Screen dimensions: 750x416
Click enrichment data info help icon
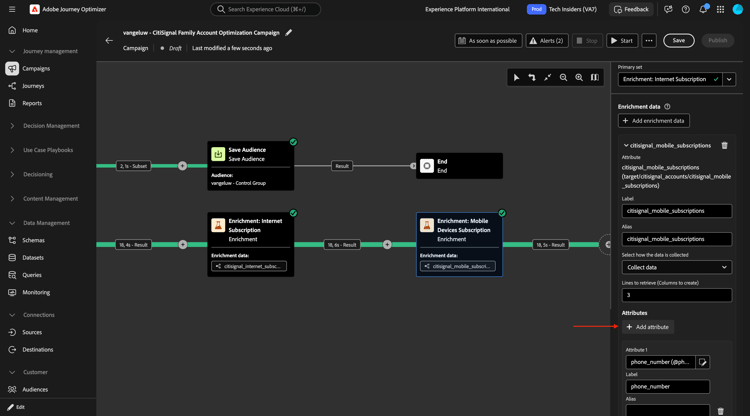667,107
